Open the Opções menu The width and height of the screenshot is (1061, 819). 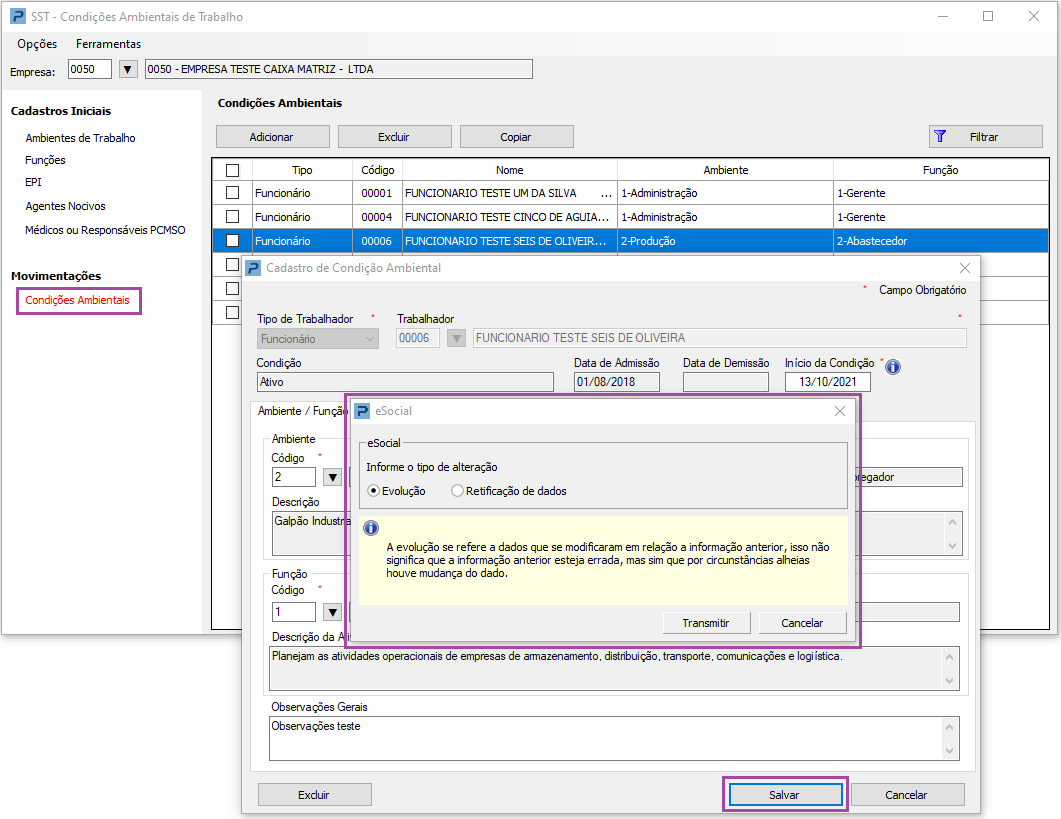pyautogui.click(x=37, y=44)
